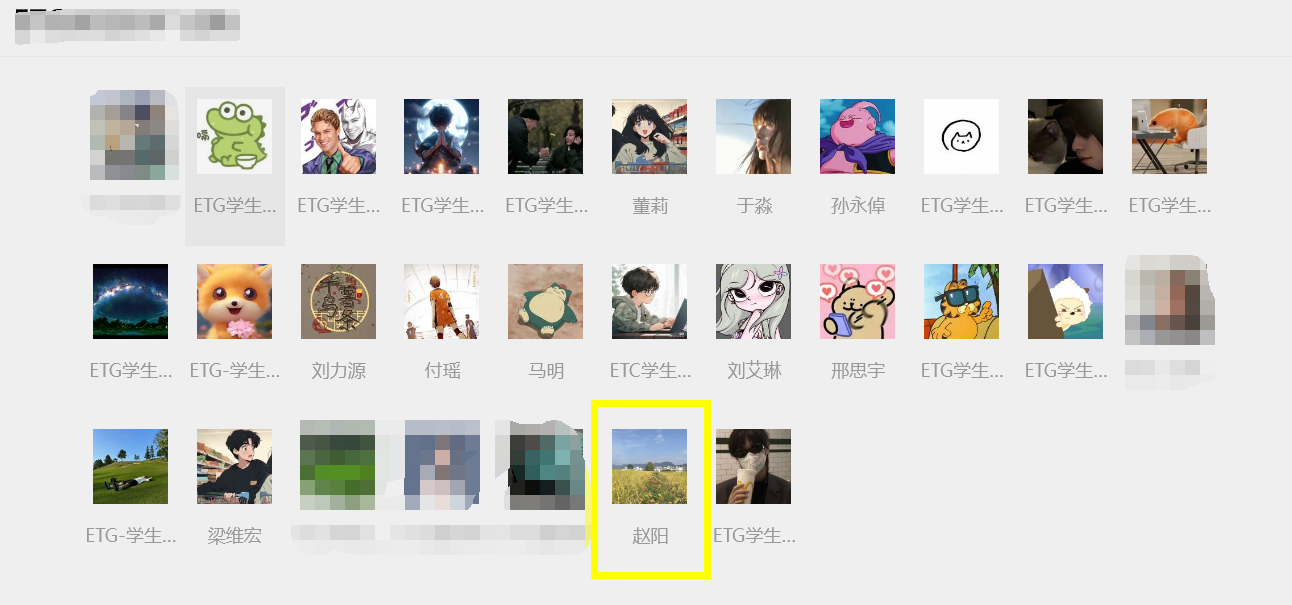This screenshot has width=1292, height=605.
Task: Click 邢思宇's bear with hearts avatar
Action: click(x=858, y=301)
